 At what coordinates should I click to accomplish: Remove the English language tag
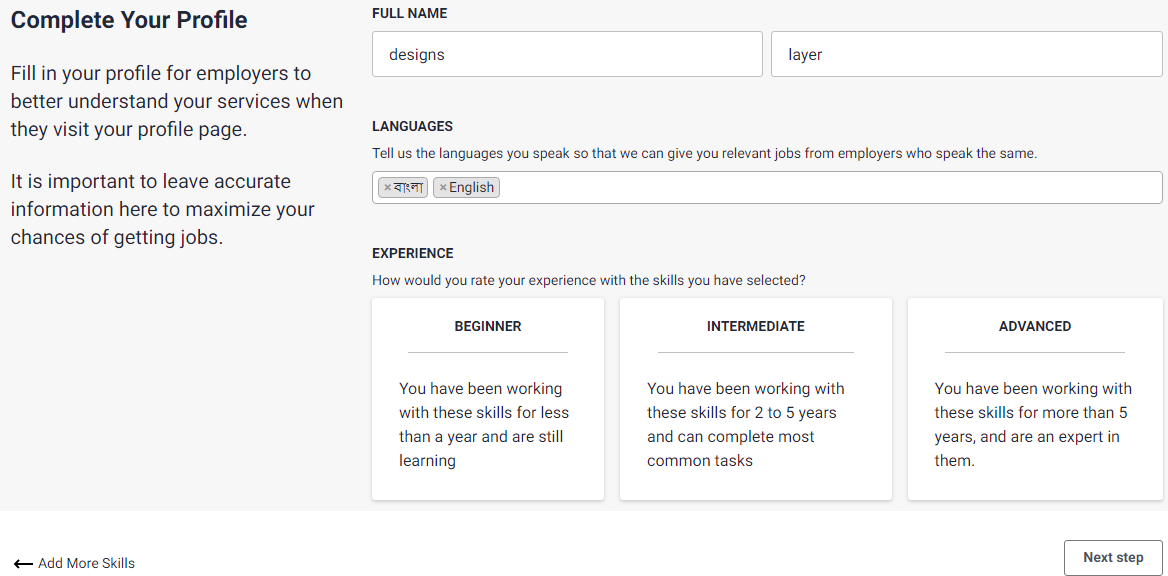(443, 188)
